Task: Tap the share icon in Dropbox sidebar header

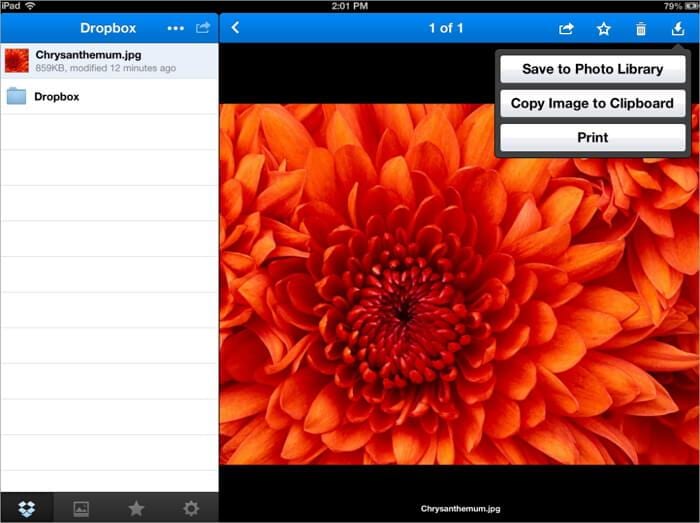Action: 203,28
